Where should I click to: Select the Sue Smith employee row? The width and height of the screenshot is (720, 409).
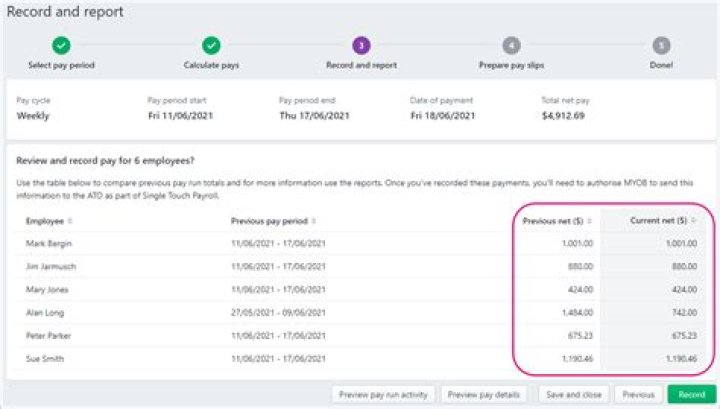tap(361, 359)
